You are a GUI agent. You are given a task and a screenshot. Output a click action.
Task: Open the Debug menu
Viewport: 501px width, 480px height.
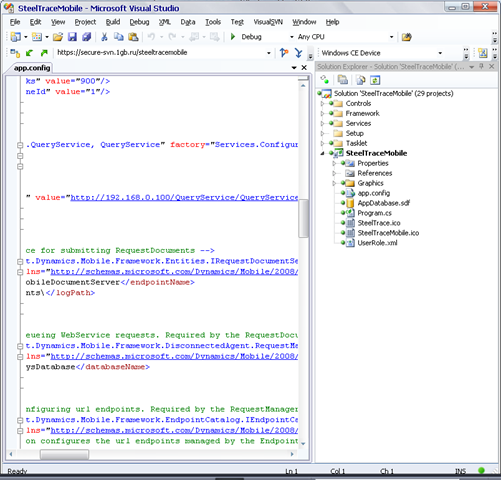point(139,22)
